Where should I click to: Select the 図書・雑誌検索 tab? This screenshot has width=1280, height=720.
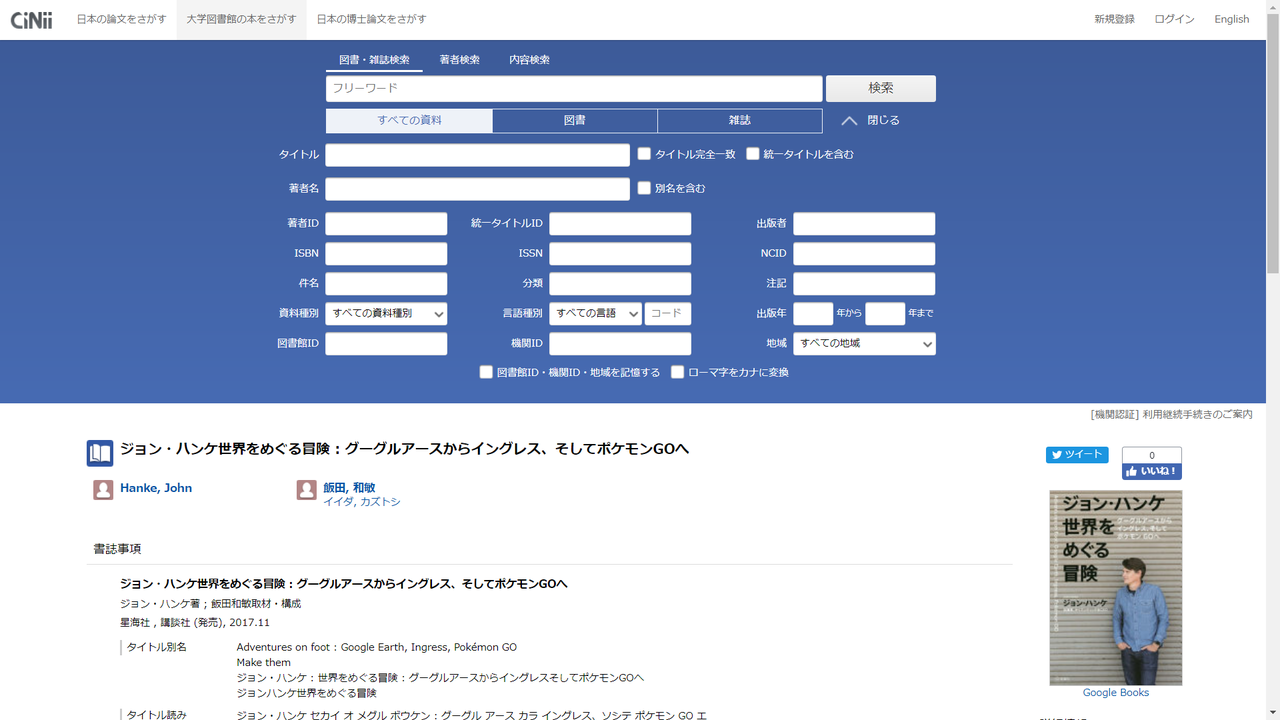pos(374,60)
